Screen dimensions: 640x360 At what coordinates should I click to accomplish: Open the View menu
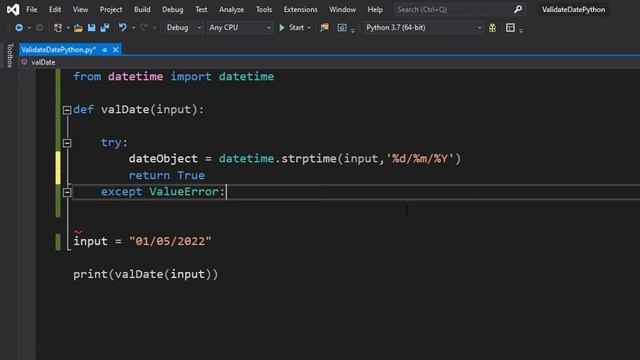click(x=80, y=9)
